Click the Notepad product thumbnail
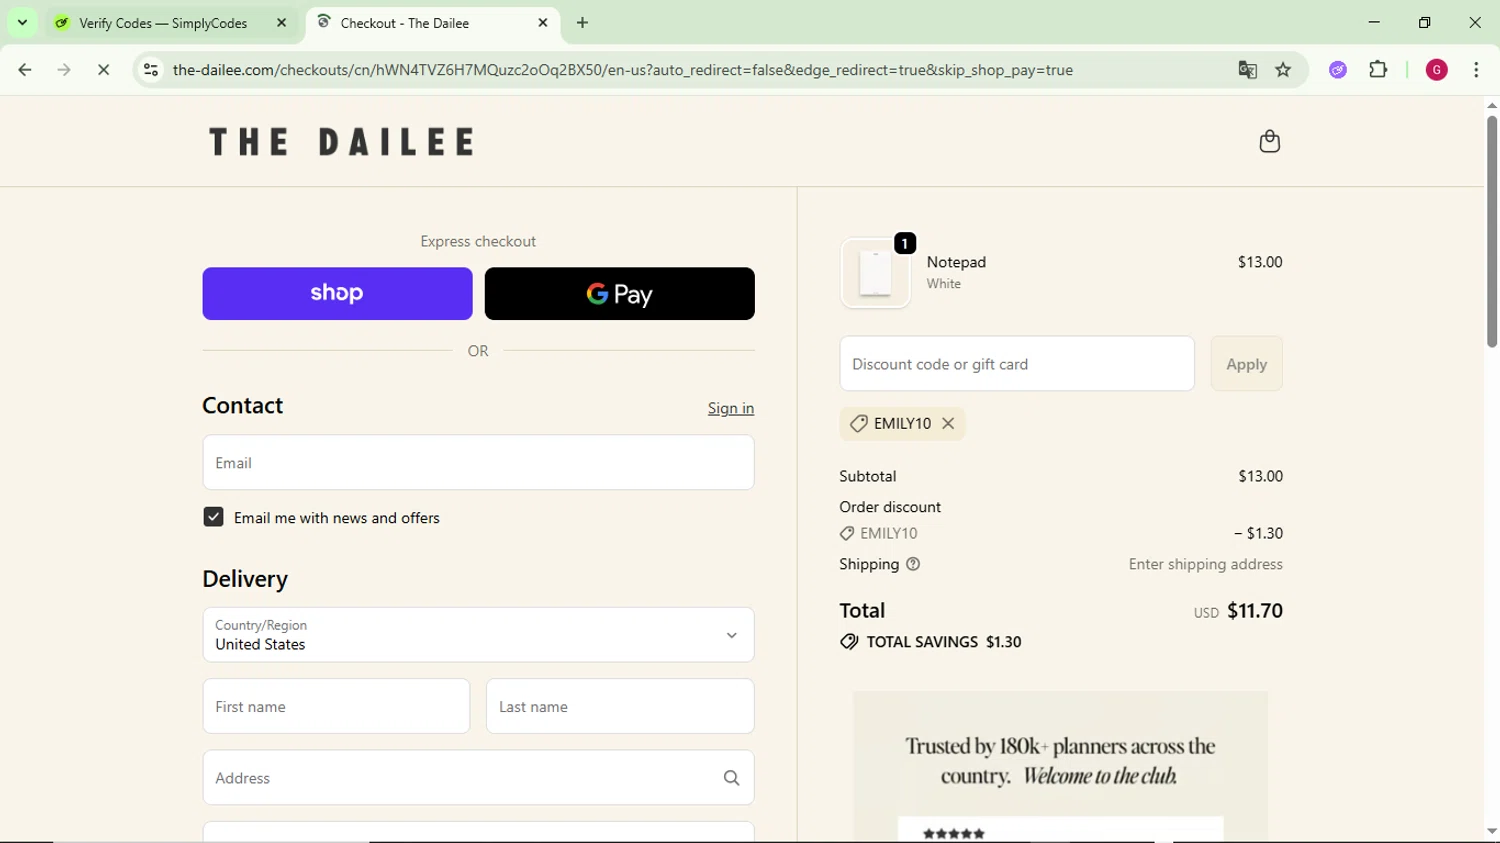This screenshot has height=843, width=1500. [875, 273]
